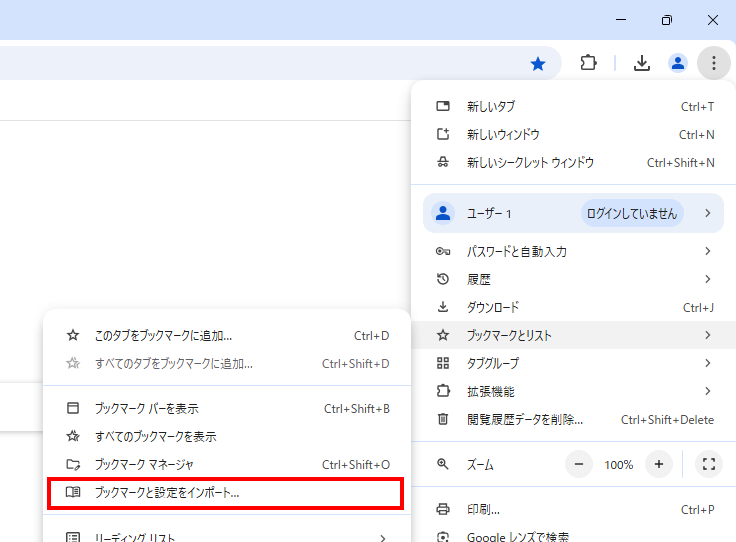Open the Downloads tray icon in toolbar

point(642,63)
